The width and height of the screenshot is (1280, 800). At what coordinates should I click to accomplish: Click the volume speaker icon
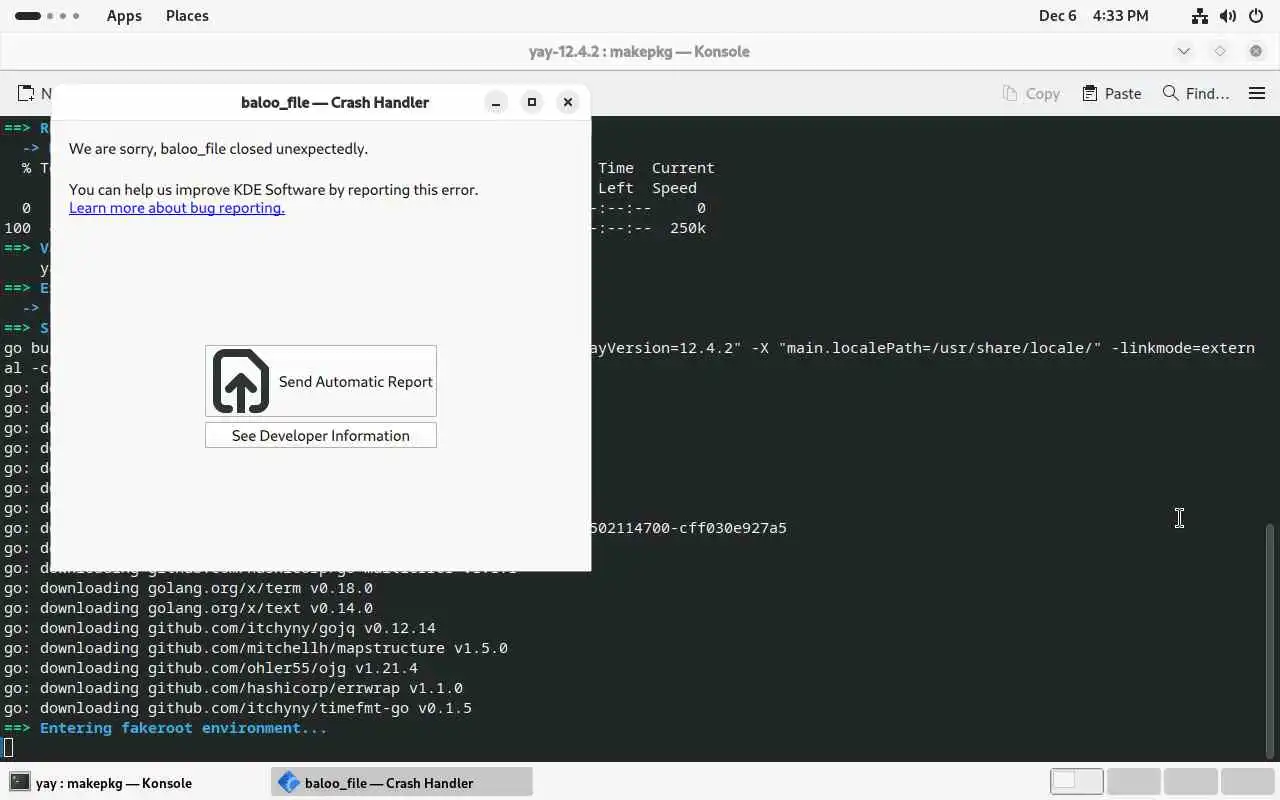click(1228, 16)
